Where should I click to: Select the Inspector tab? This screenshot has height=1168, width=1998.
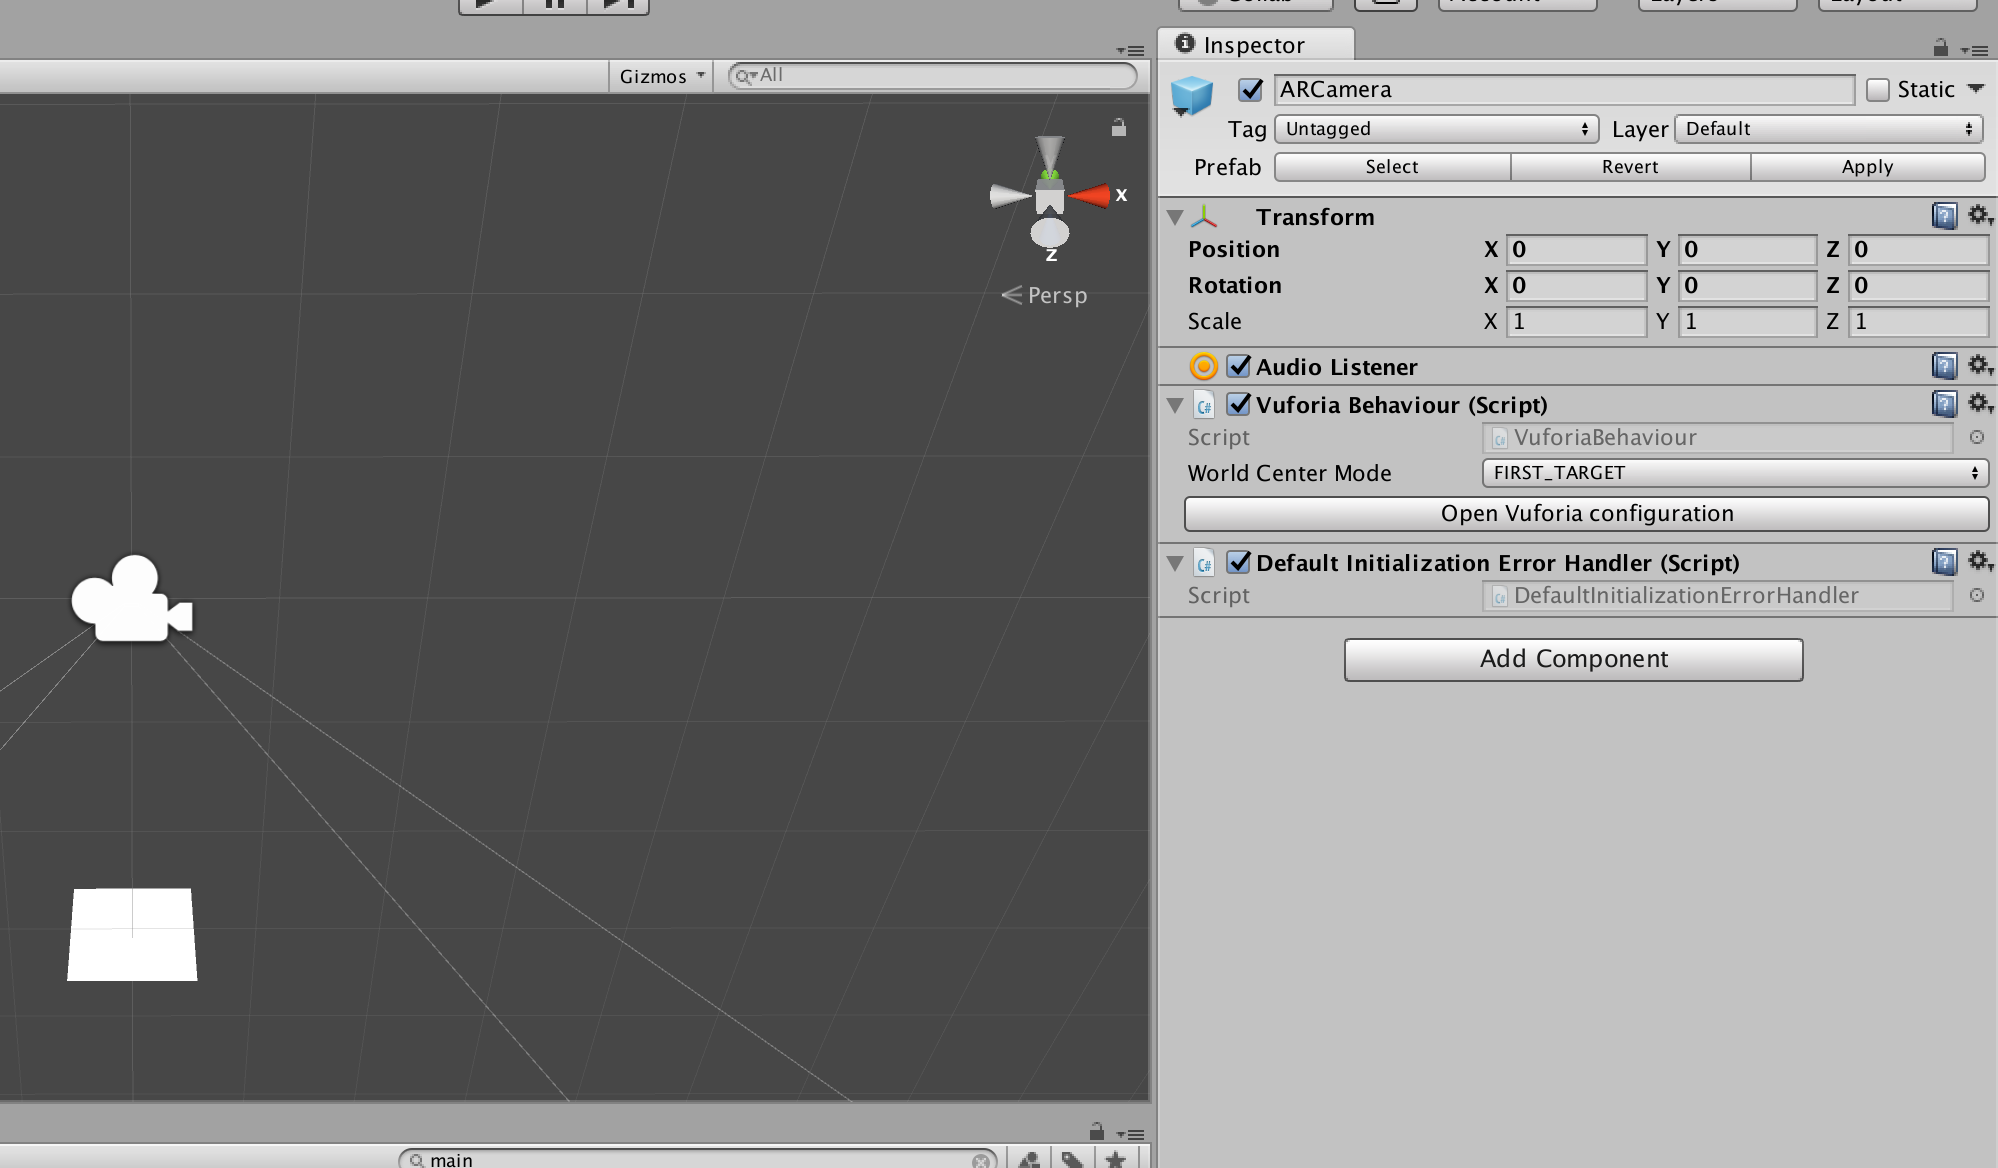tap(1253, 45)
